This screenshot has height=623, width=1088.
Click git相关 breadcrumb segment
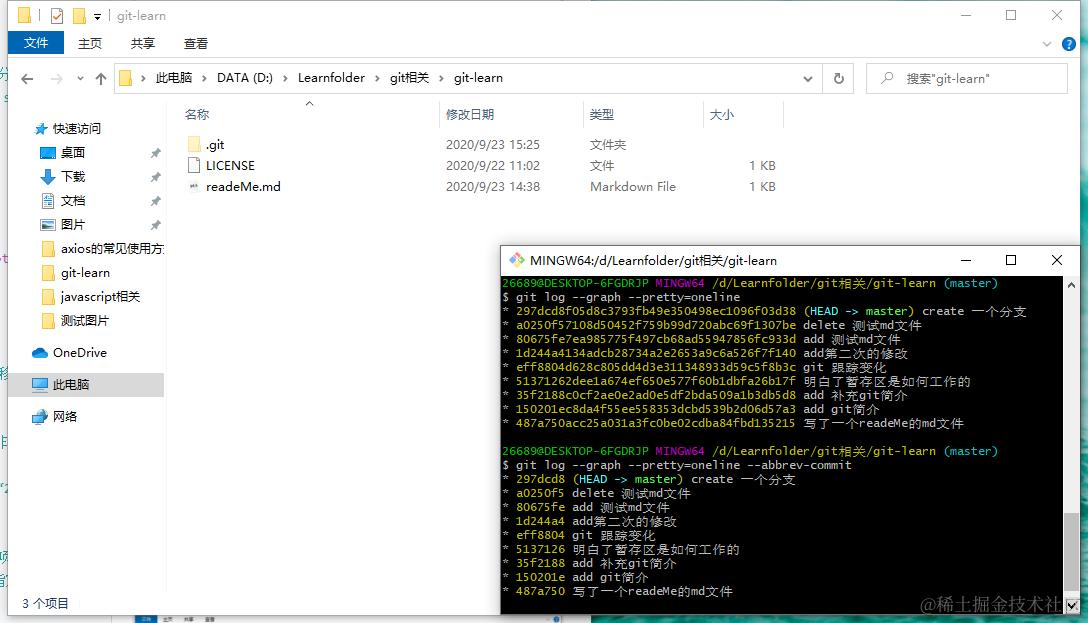pos(409,78)
